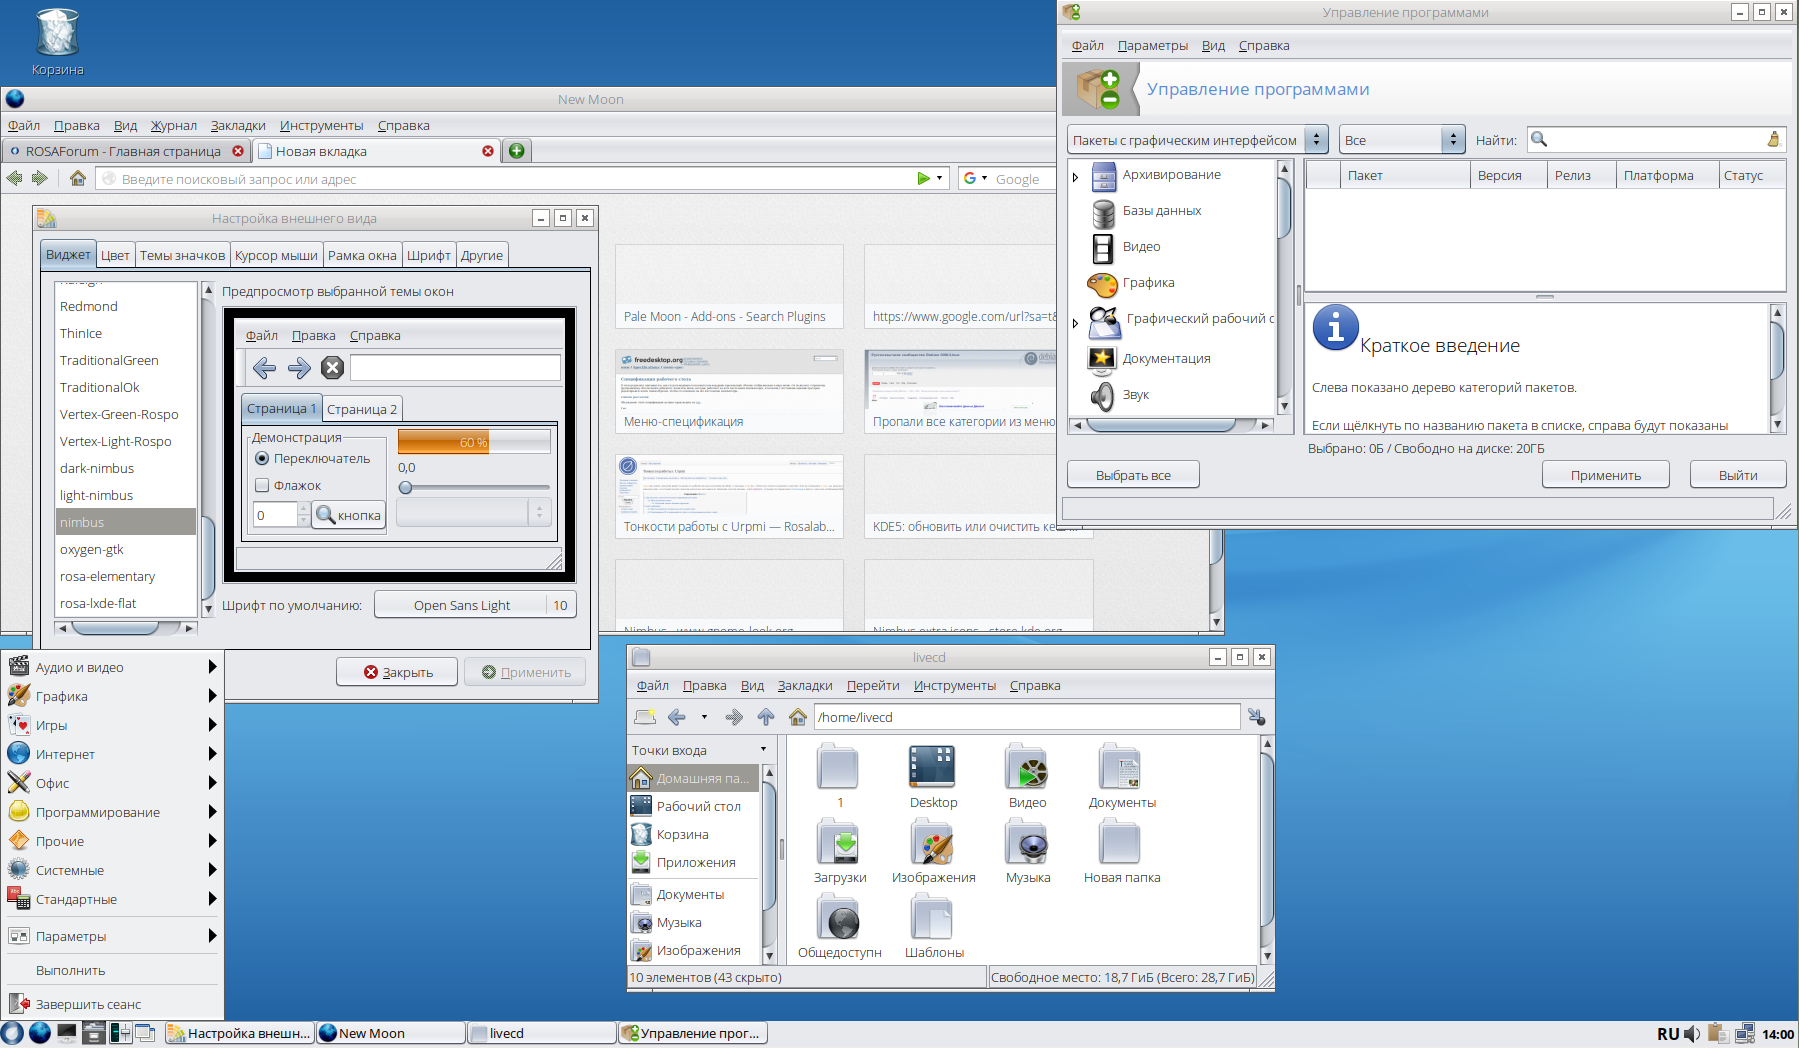Click the Выбрать все button
Screen dimensions: 1799x1048
(1132, 475)
